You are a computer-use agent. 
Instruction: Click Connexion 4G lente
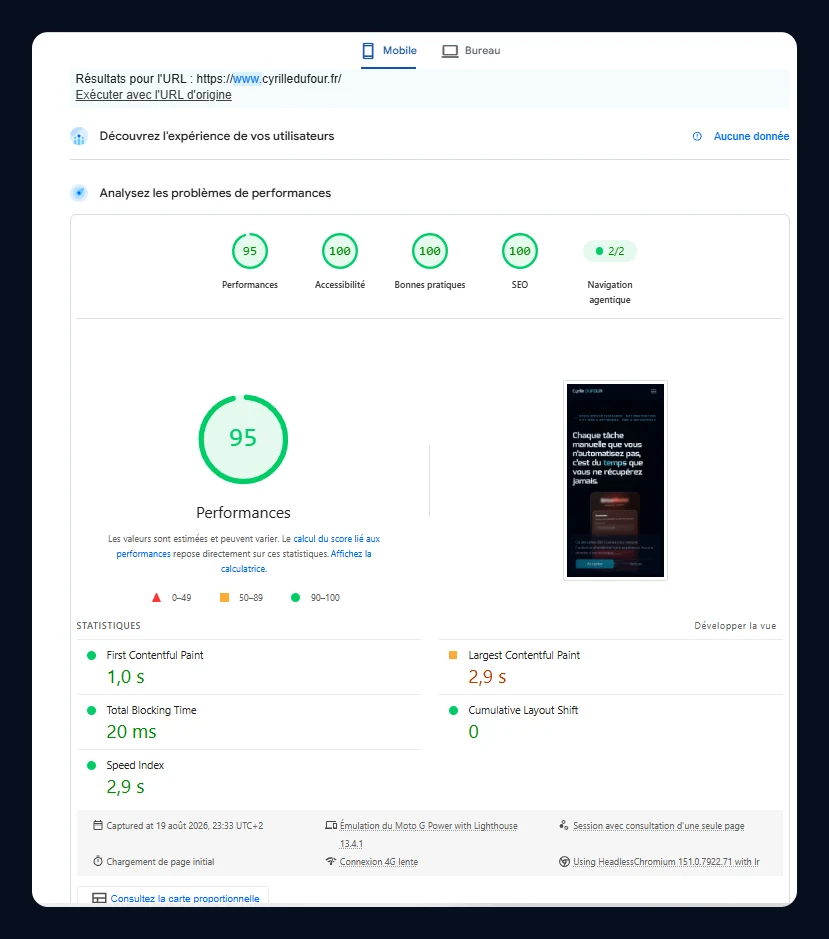click(x=379, y=862)
